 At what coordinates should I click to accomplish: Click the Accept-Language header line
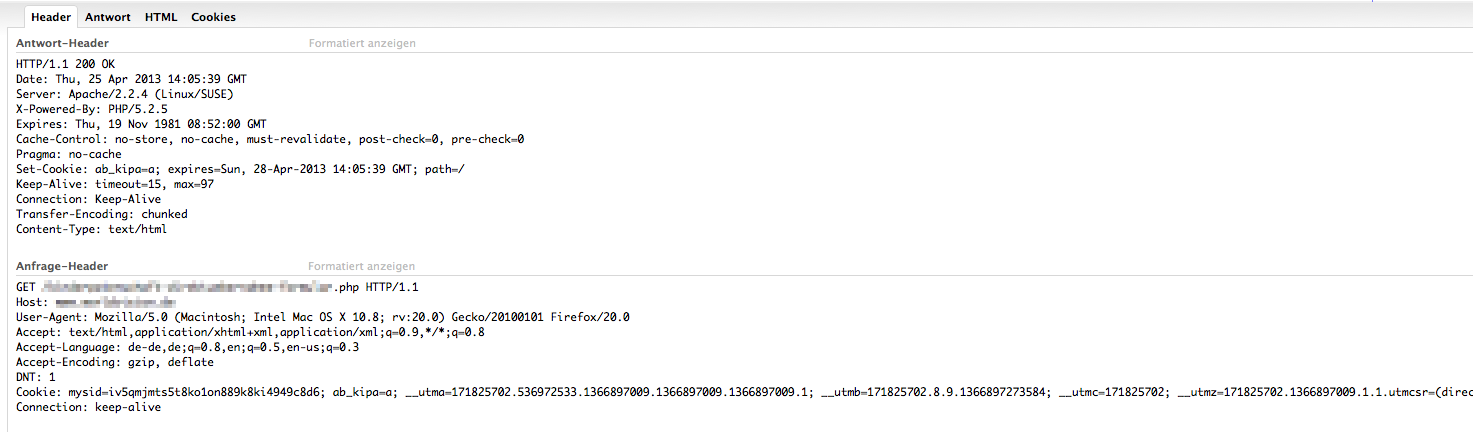(187, 347)
